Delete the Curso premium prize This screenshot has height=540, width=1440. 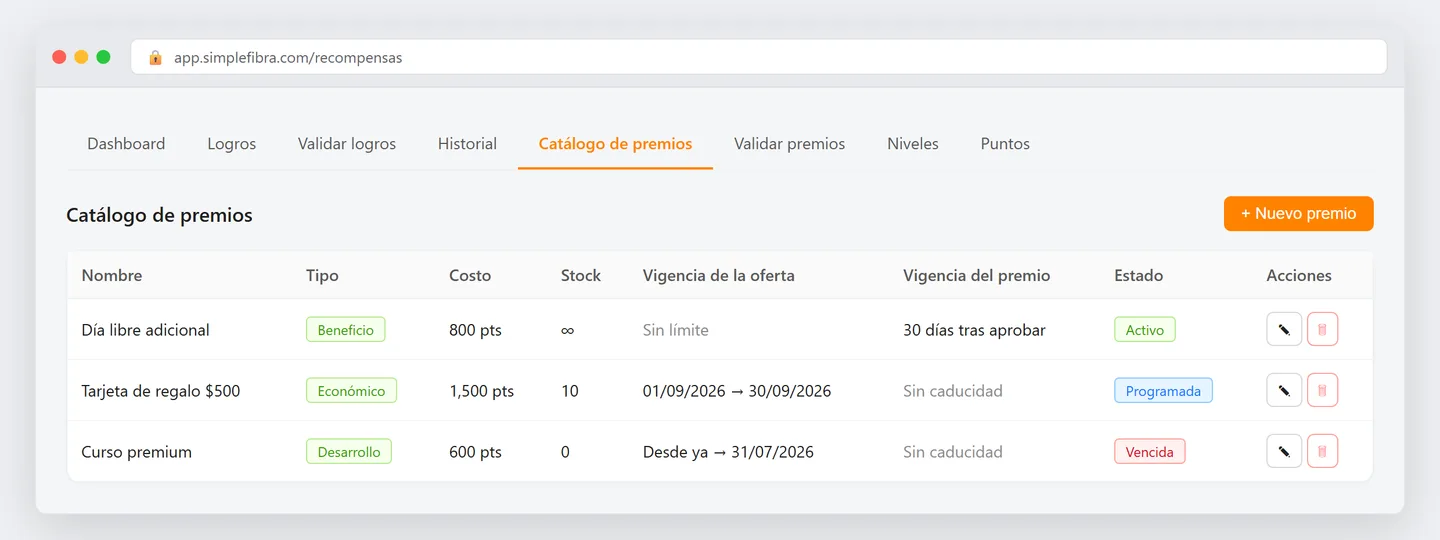pyautogui.click(x=1322, y=451)
